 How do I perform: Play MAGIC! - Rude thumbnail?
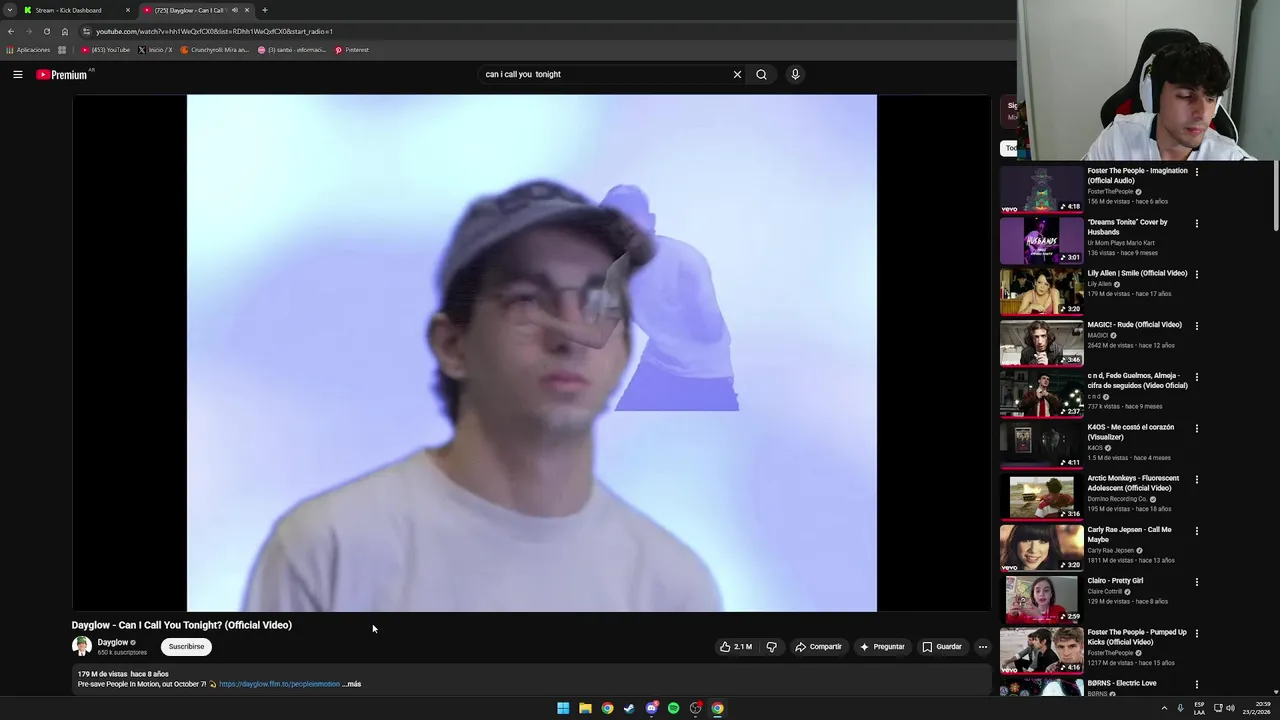click(1041, 343)
